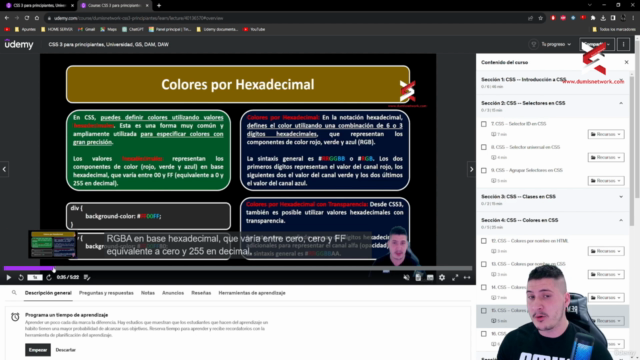Open Recursos dropdown for lecture 7
Image resolution: width=640 pixels, height=360 pixels.
click(x=606, y=134)
